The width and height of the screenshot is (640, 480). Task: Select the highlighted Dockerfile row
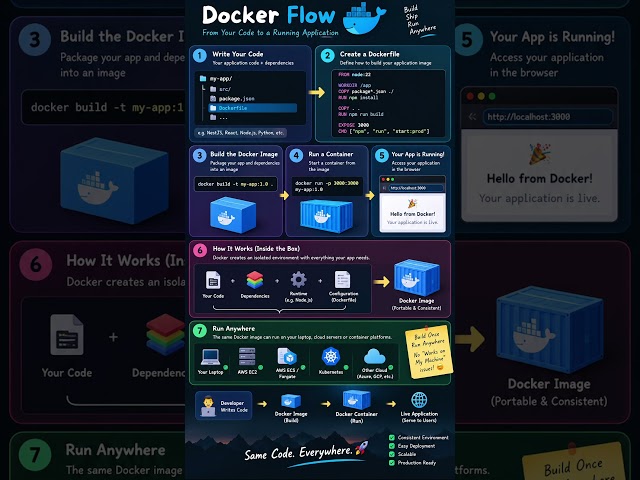coord(252,108)
